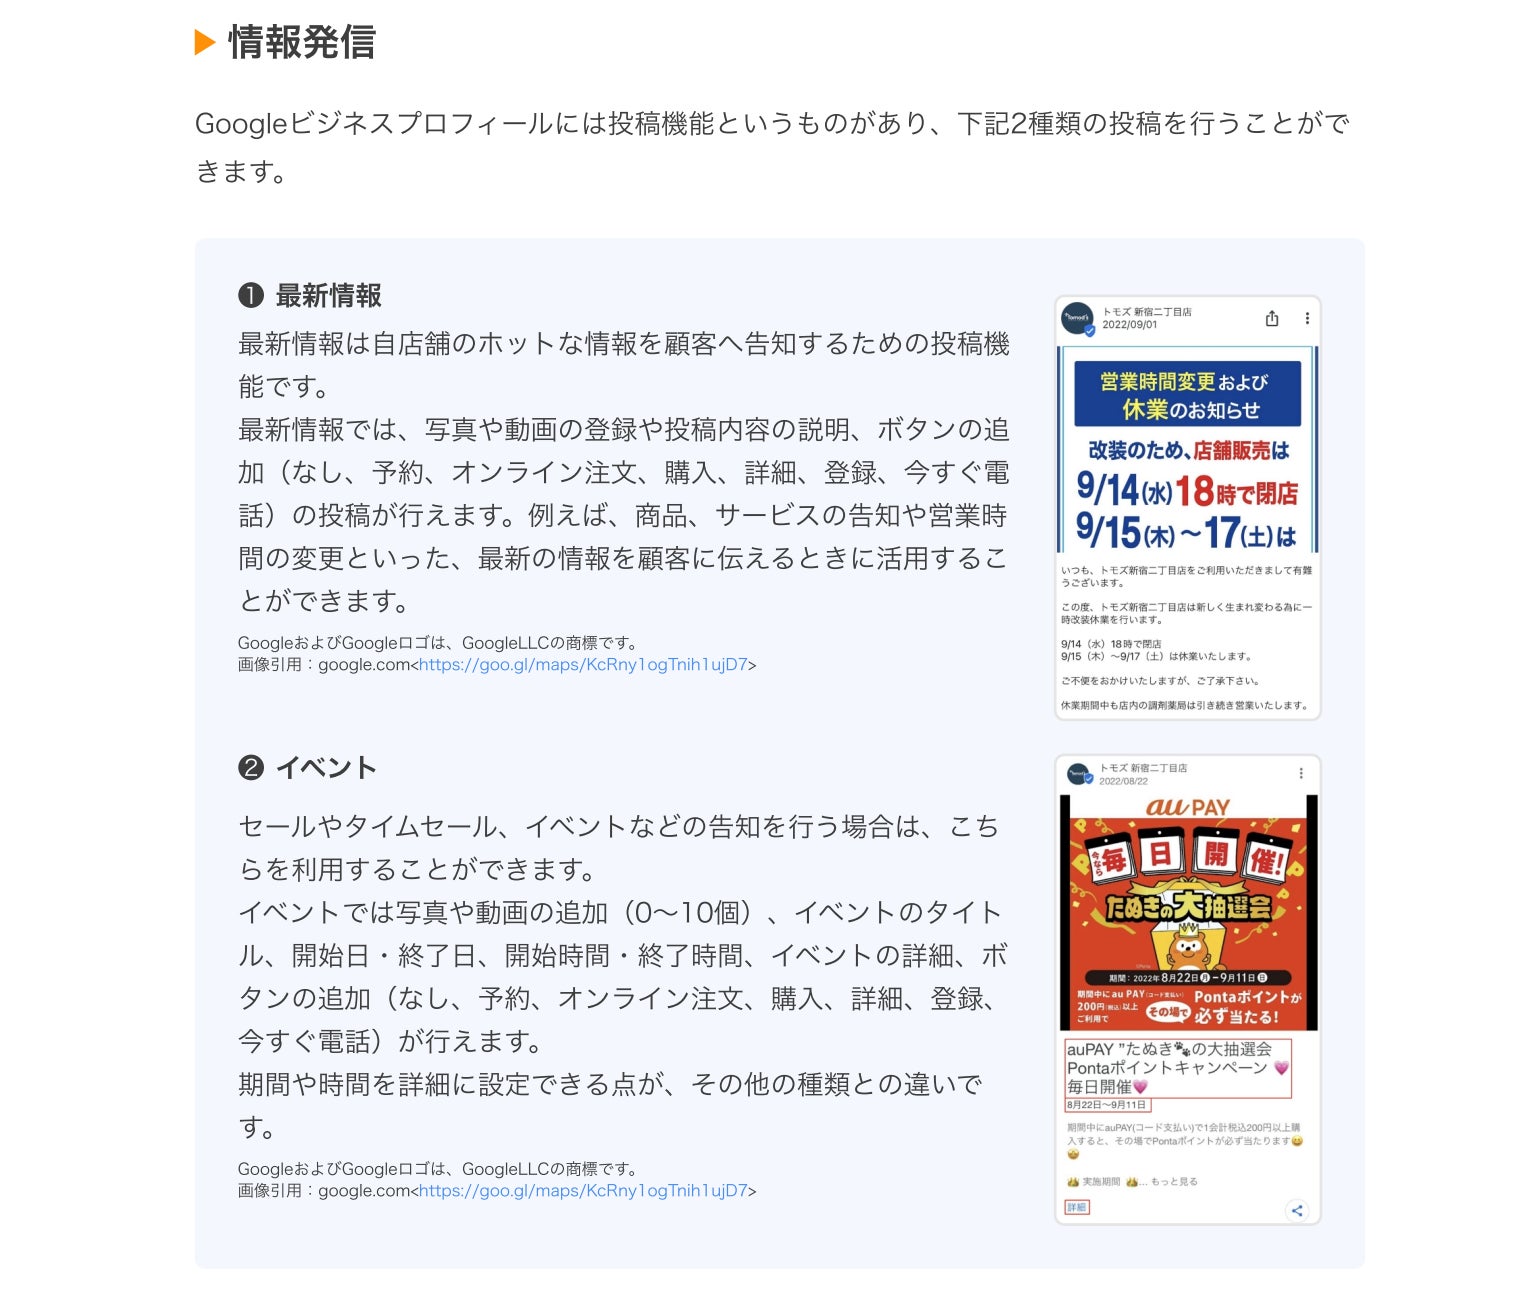The width and height of the screenshot is (1536, 1310).
Task: Click 詳細 button on auPAY event post
Action: (x=1077, y=1208)
